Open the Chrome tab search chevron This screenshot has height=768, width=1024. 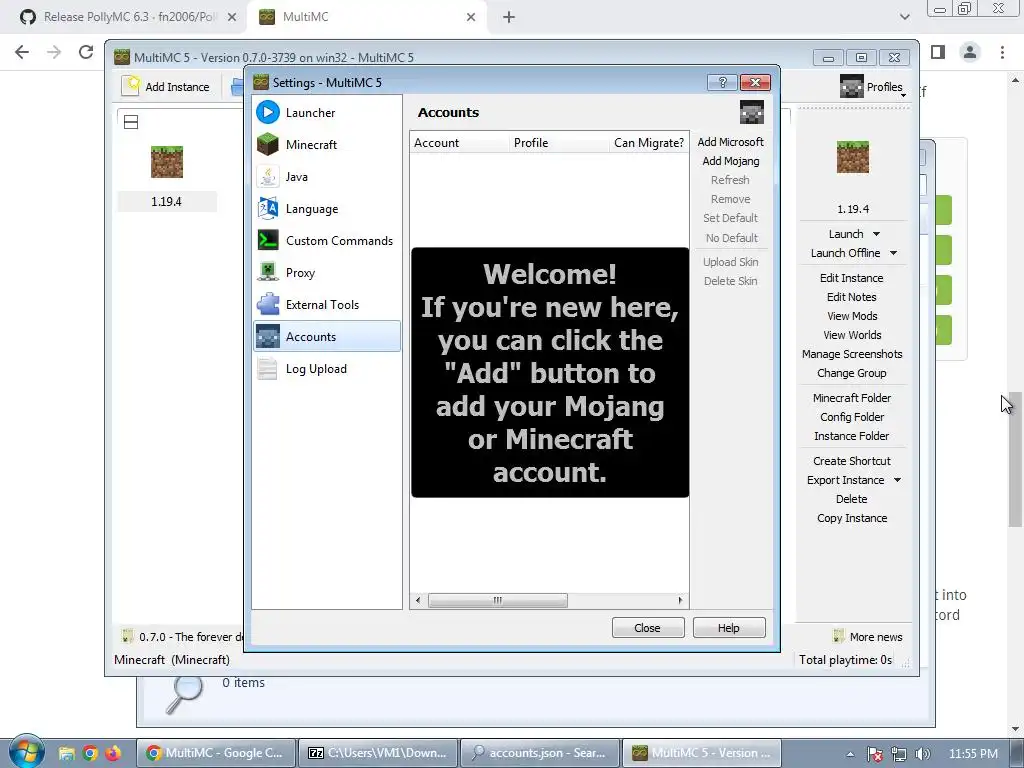coord(904,17)
